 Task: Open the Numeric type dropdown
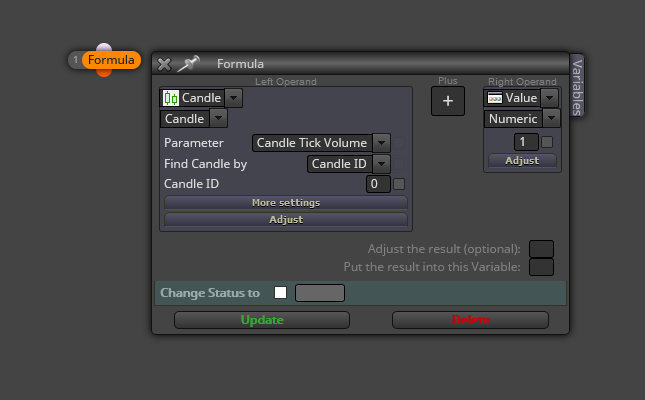click(551, 119)
